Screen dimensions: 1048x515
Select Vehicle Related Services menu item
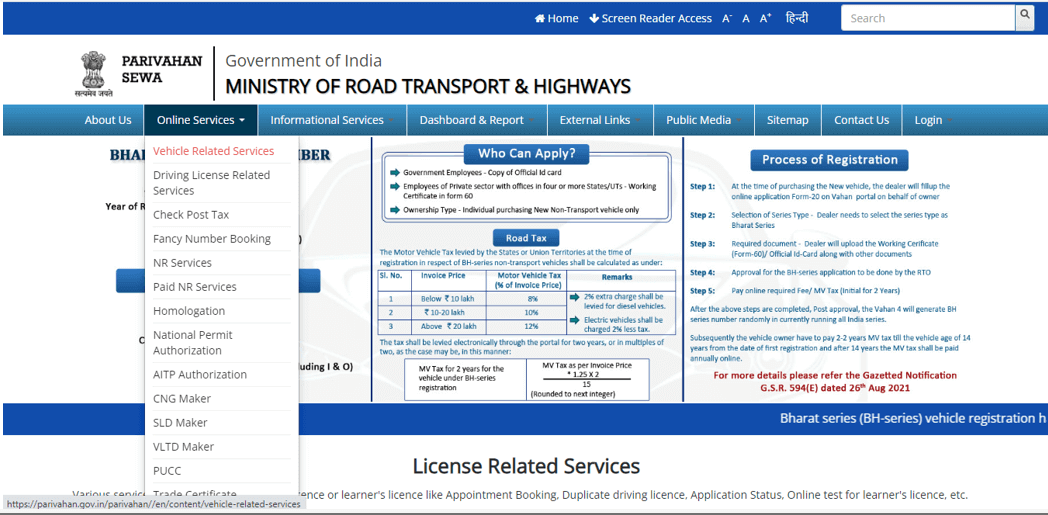pyautogui.click(x=213, y=151)
